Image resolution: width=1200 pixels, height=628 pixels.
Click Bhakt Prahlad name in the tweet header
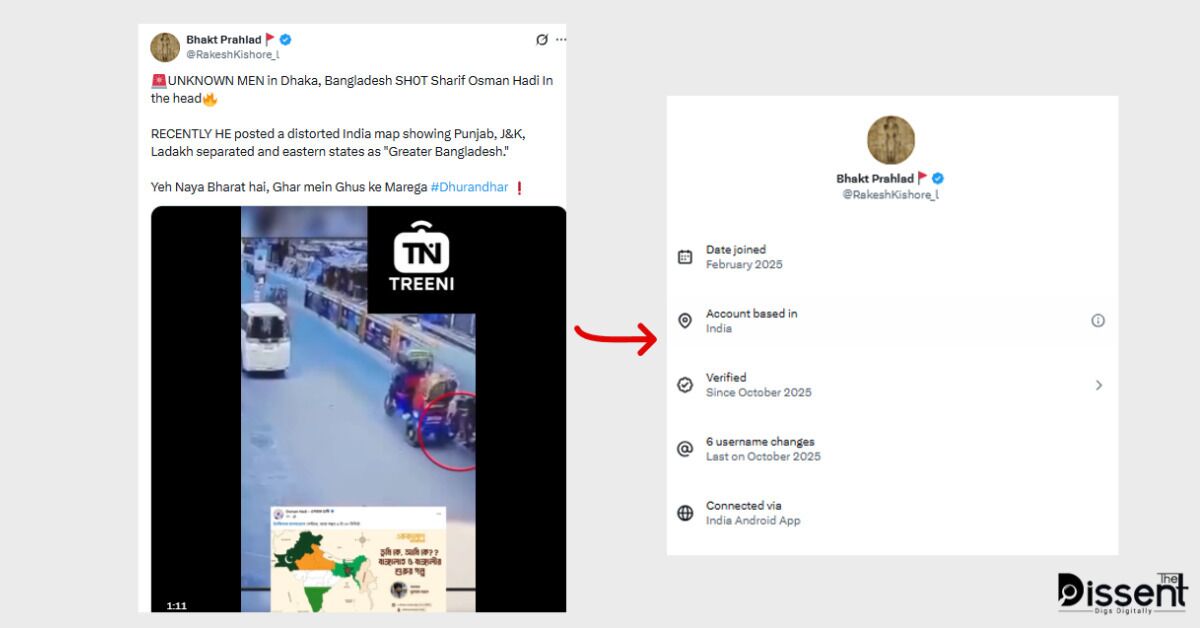[x=224, y=40]
